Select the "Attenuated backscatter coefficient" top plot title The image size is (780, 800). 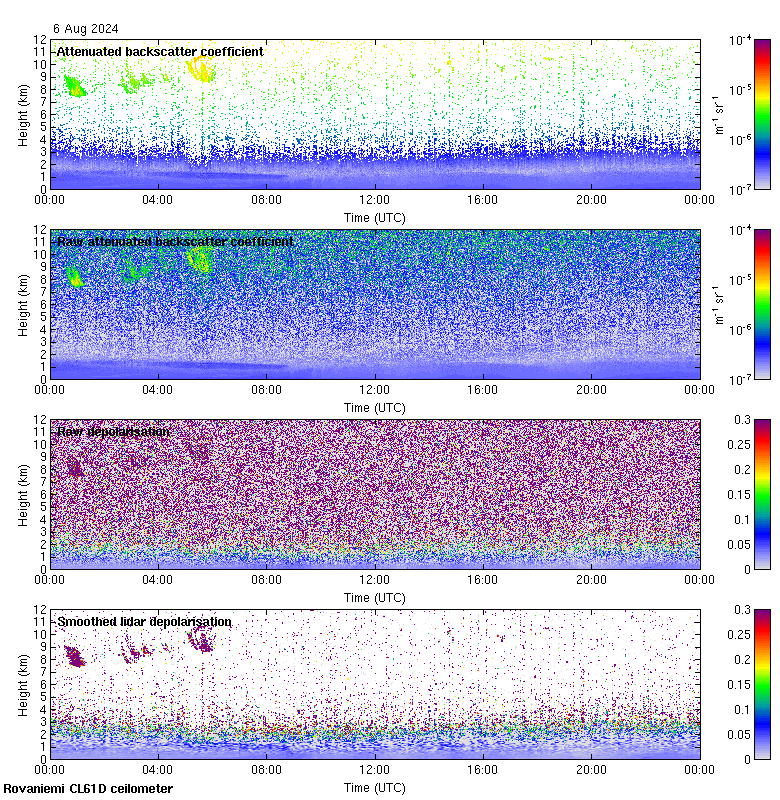[x=160, y=51]
